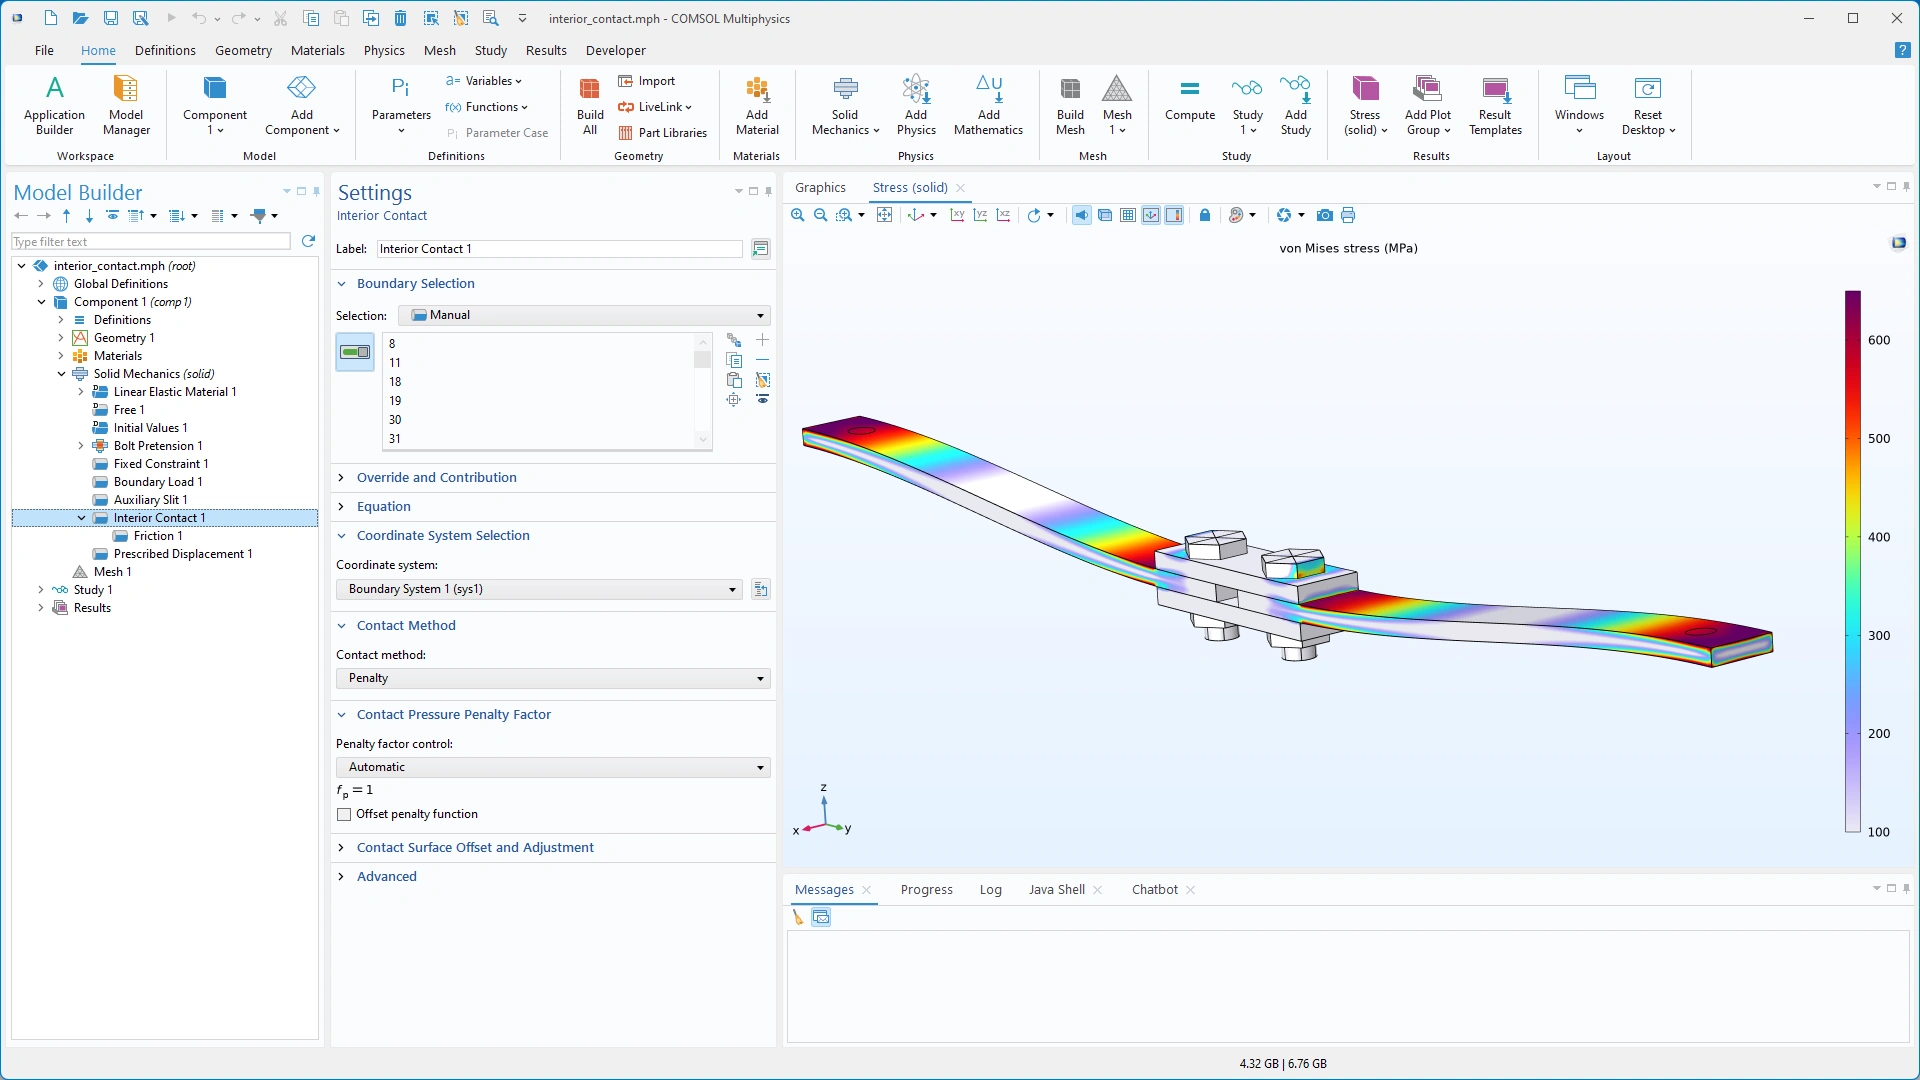The image size is (1920, 1080).
Task: Enable Offset penalty function checkbox
Action: tap(345, 815)
